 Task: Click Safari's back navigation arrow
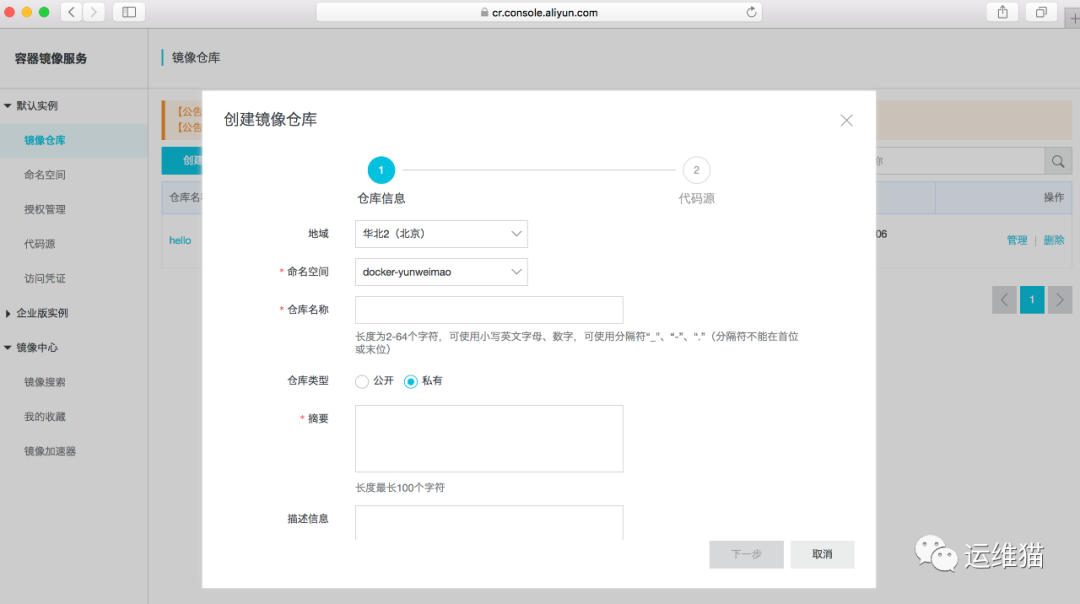(x=72, y=12)
